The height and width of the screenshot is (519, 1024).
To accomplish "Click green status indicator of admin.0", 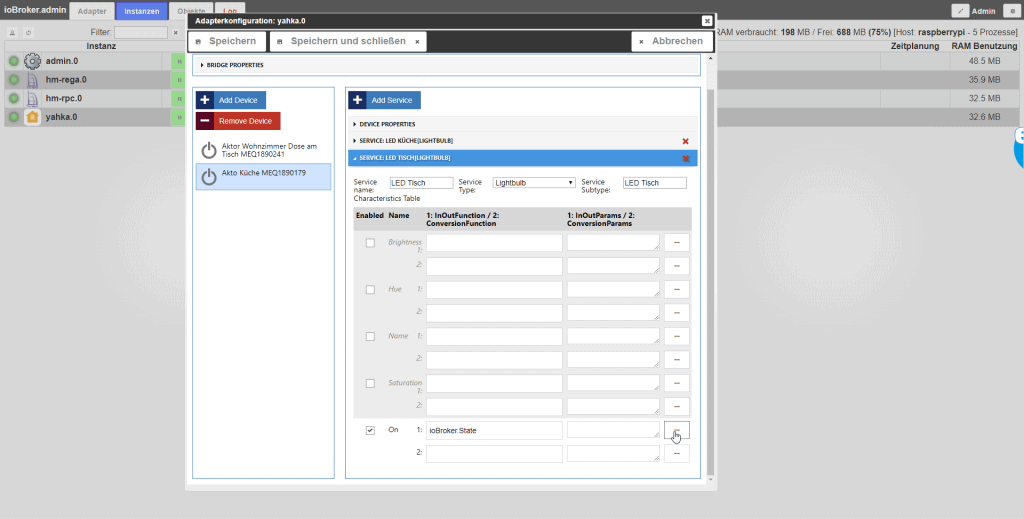I will coord(14,61).
